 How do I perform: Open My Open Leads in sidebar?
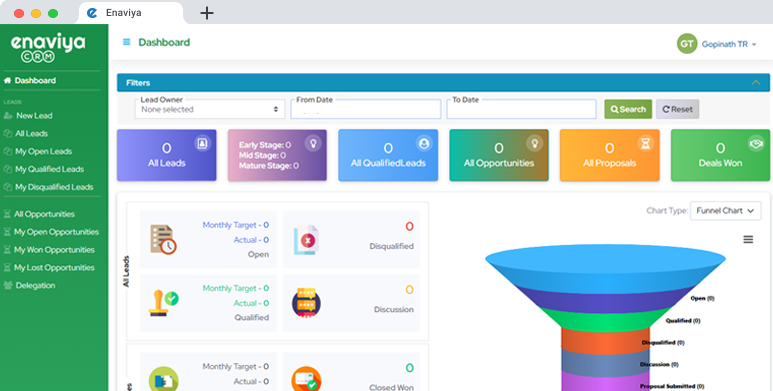38,151
